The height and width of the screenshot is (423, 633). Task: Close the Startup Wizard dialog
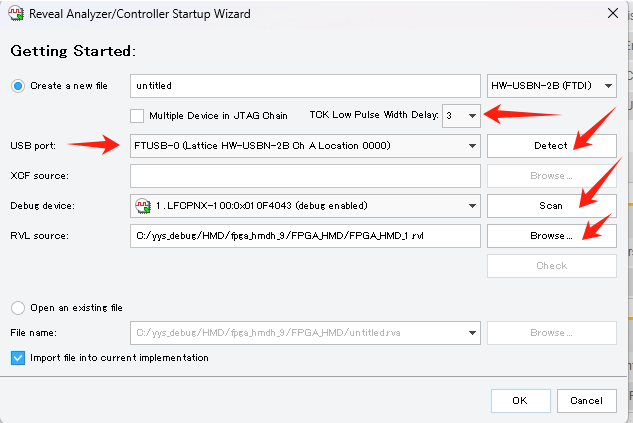[613, 13]
